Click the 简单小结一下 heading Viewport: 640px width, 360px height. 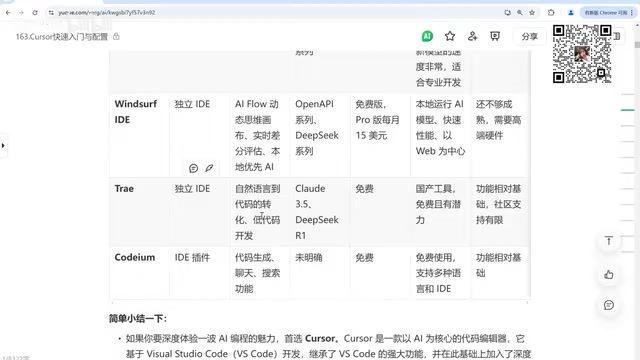tap(138, 318)
